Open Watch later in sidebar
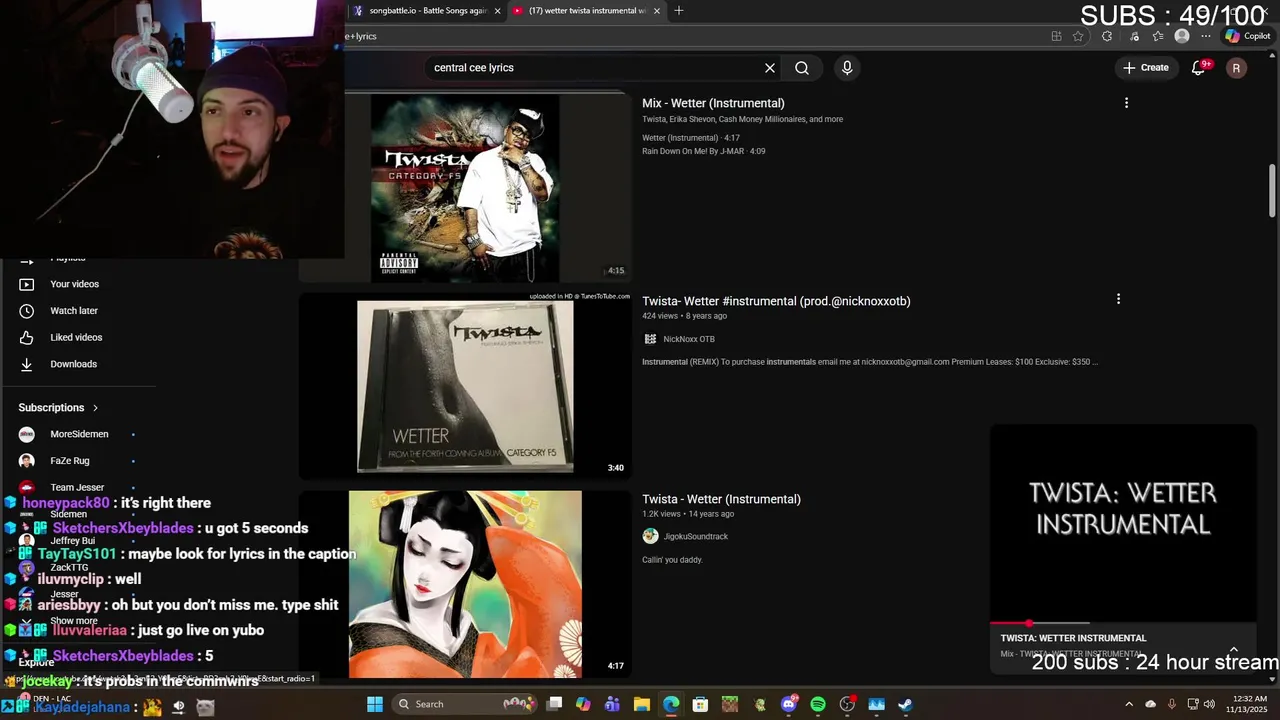The image size is (1280, 720). [74, 311]
